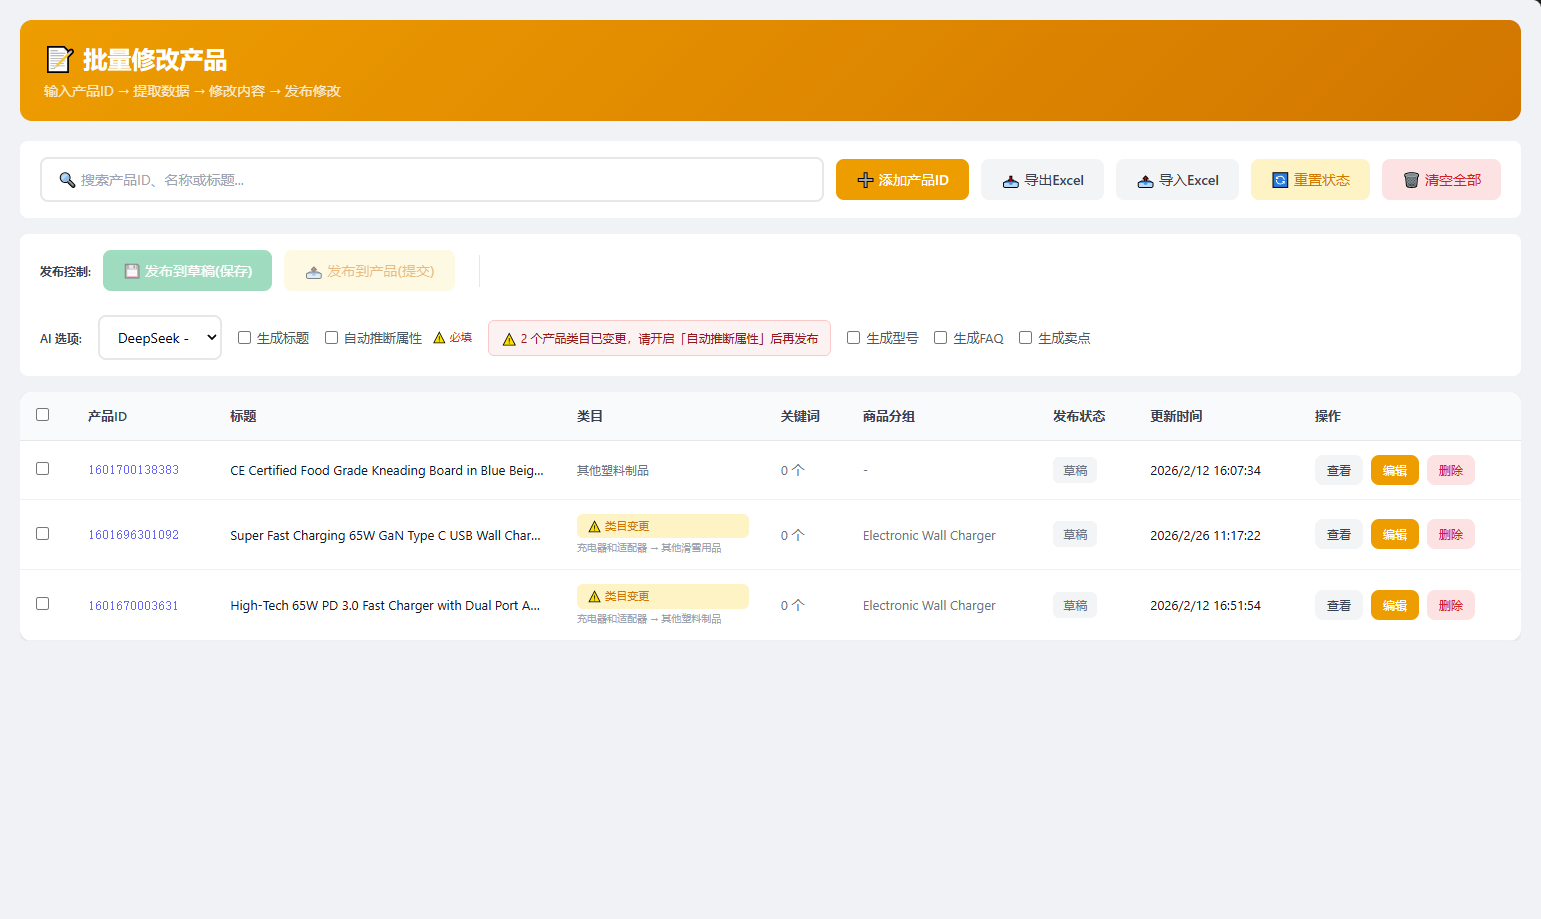Image resolution: width=1541 pixels, height=919 pixels.
Task: Click the export icon beside 导出Excel
Action: click(1011, 181)
